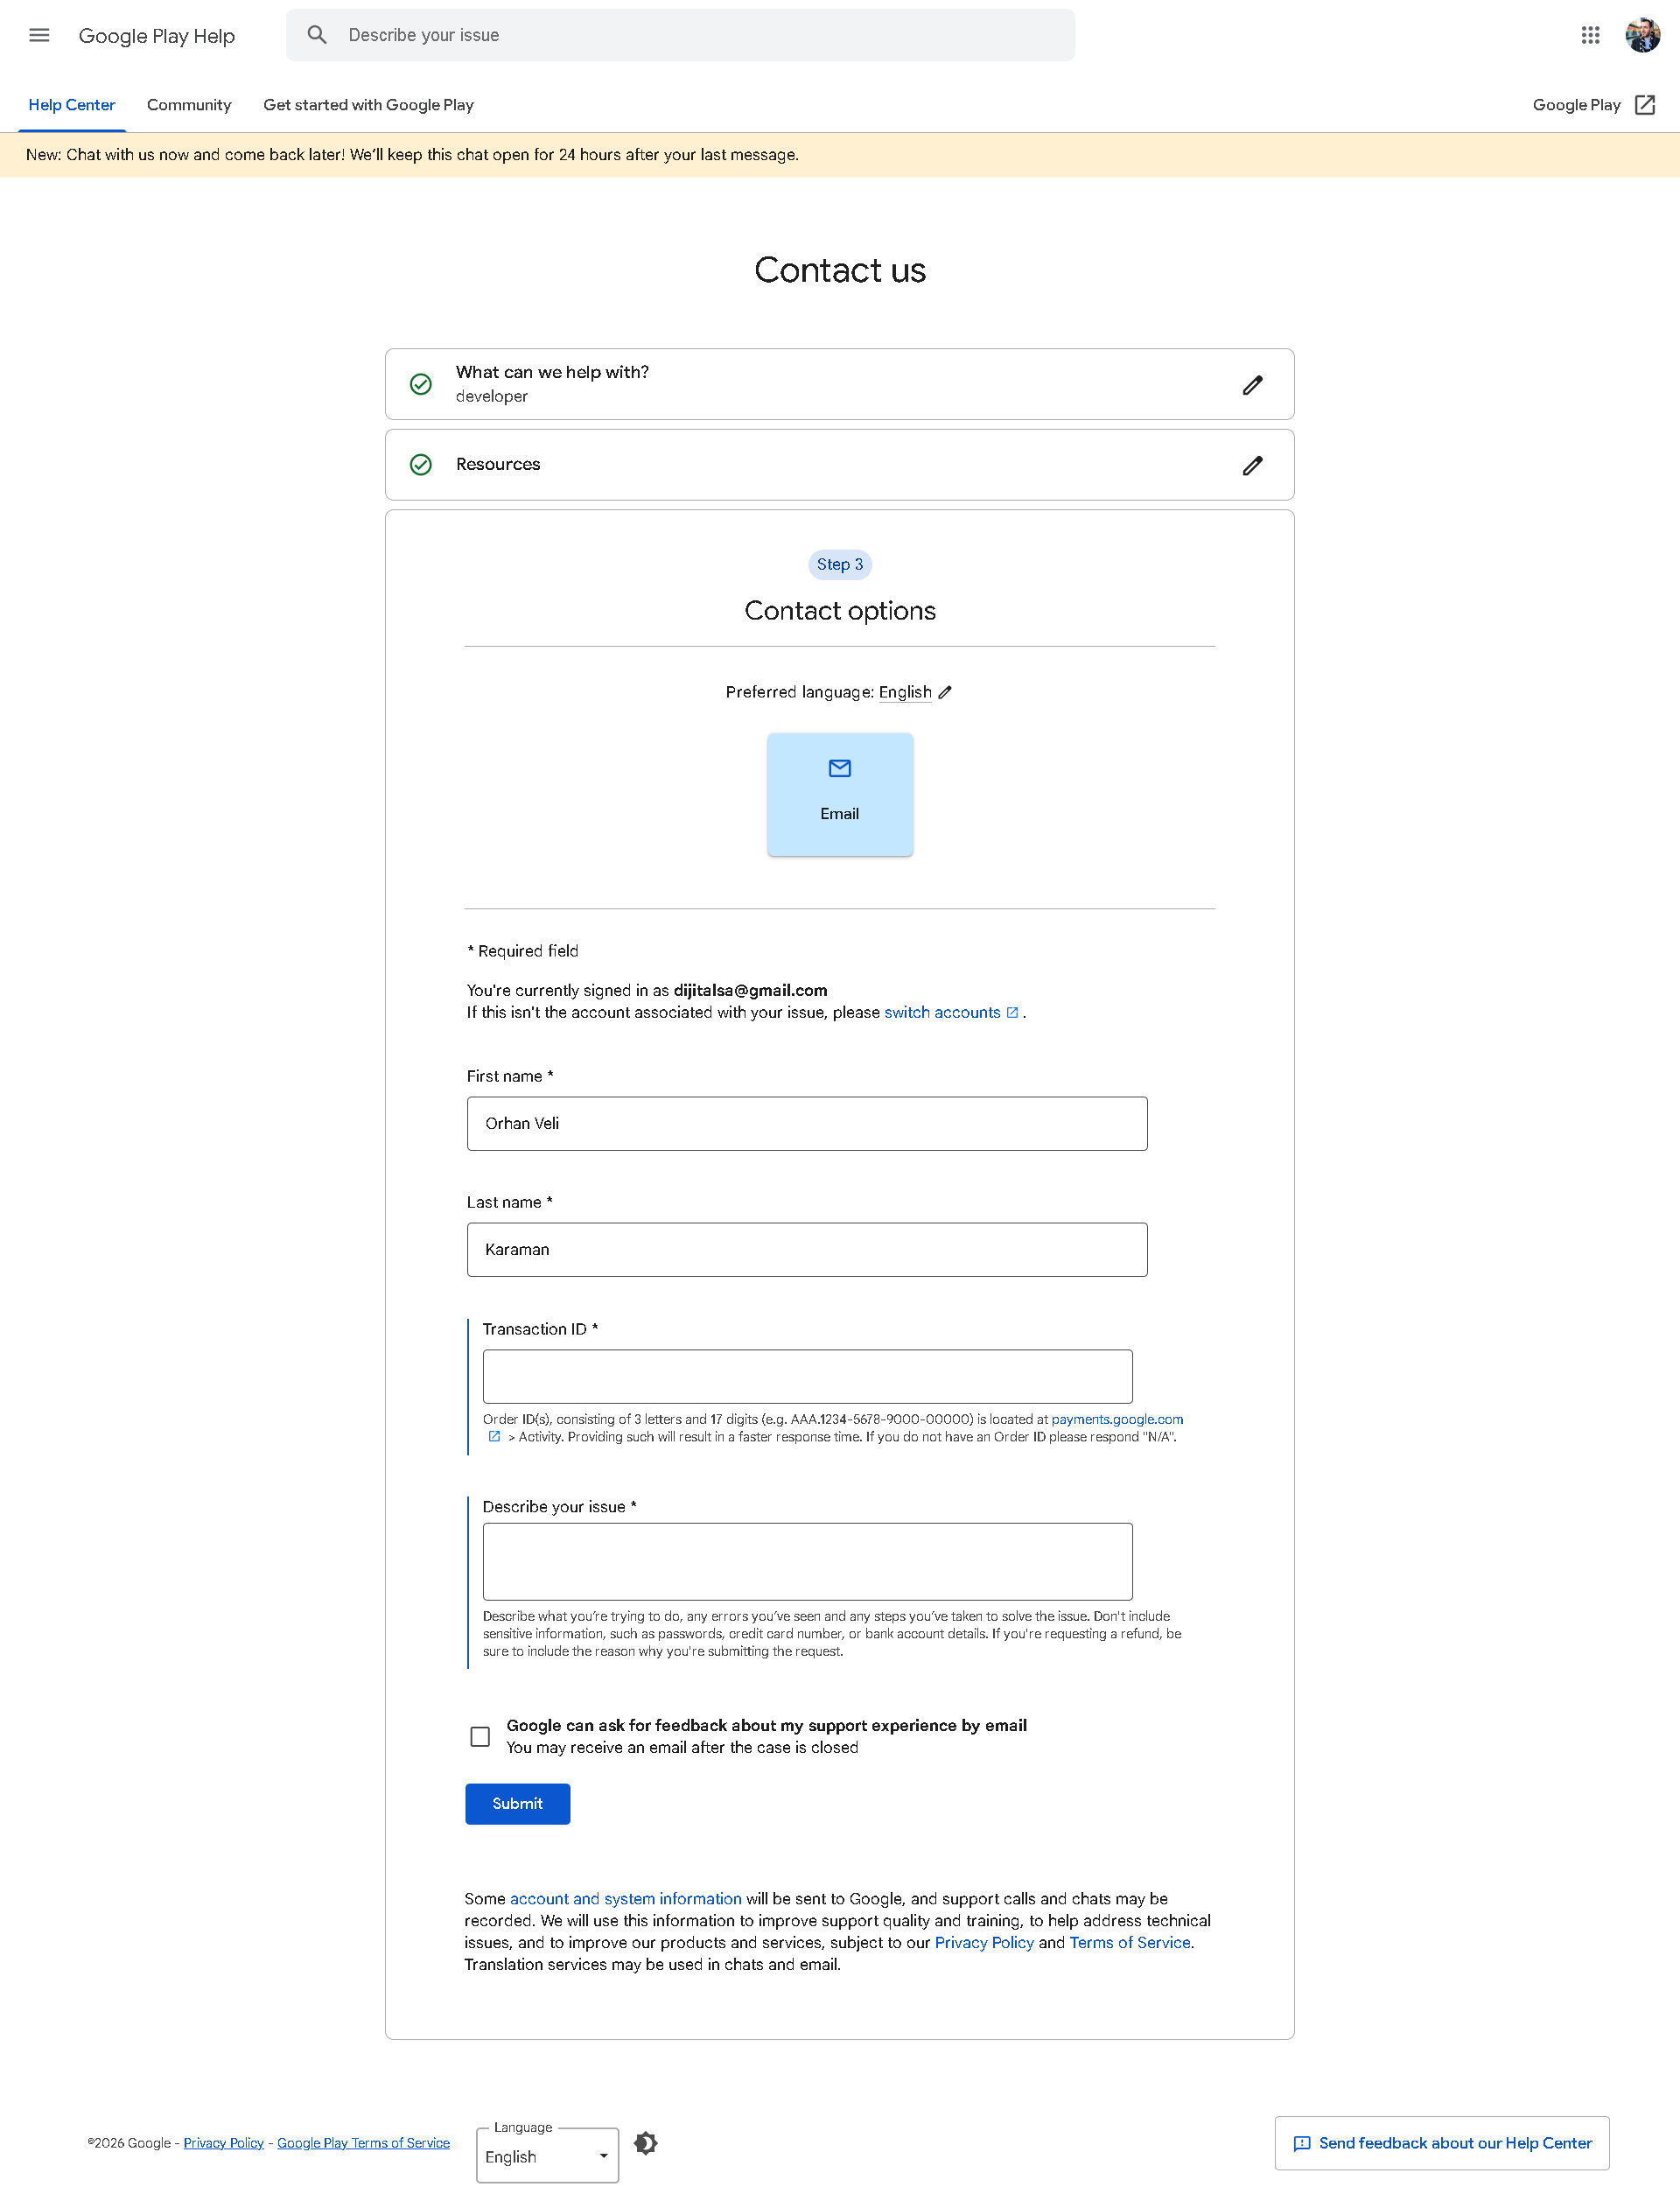Click the Google Play Help title
This screenshot has width=1680, height=2194.
coord(157,36)
